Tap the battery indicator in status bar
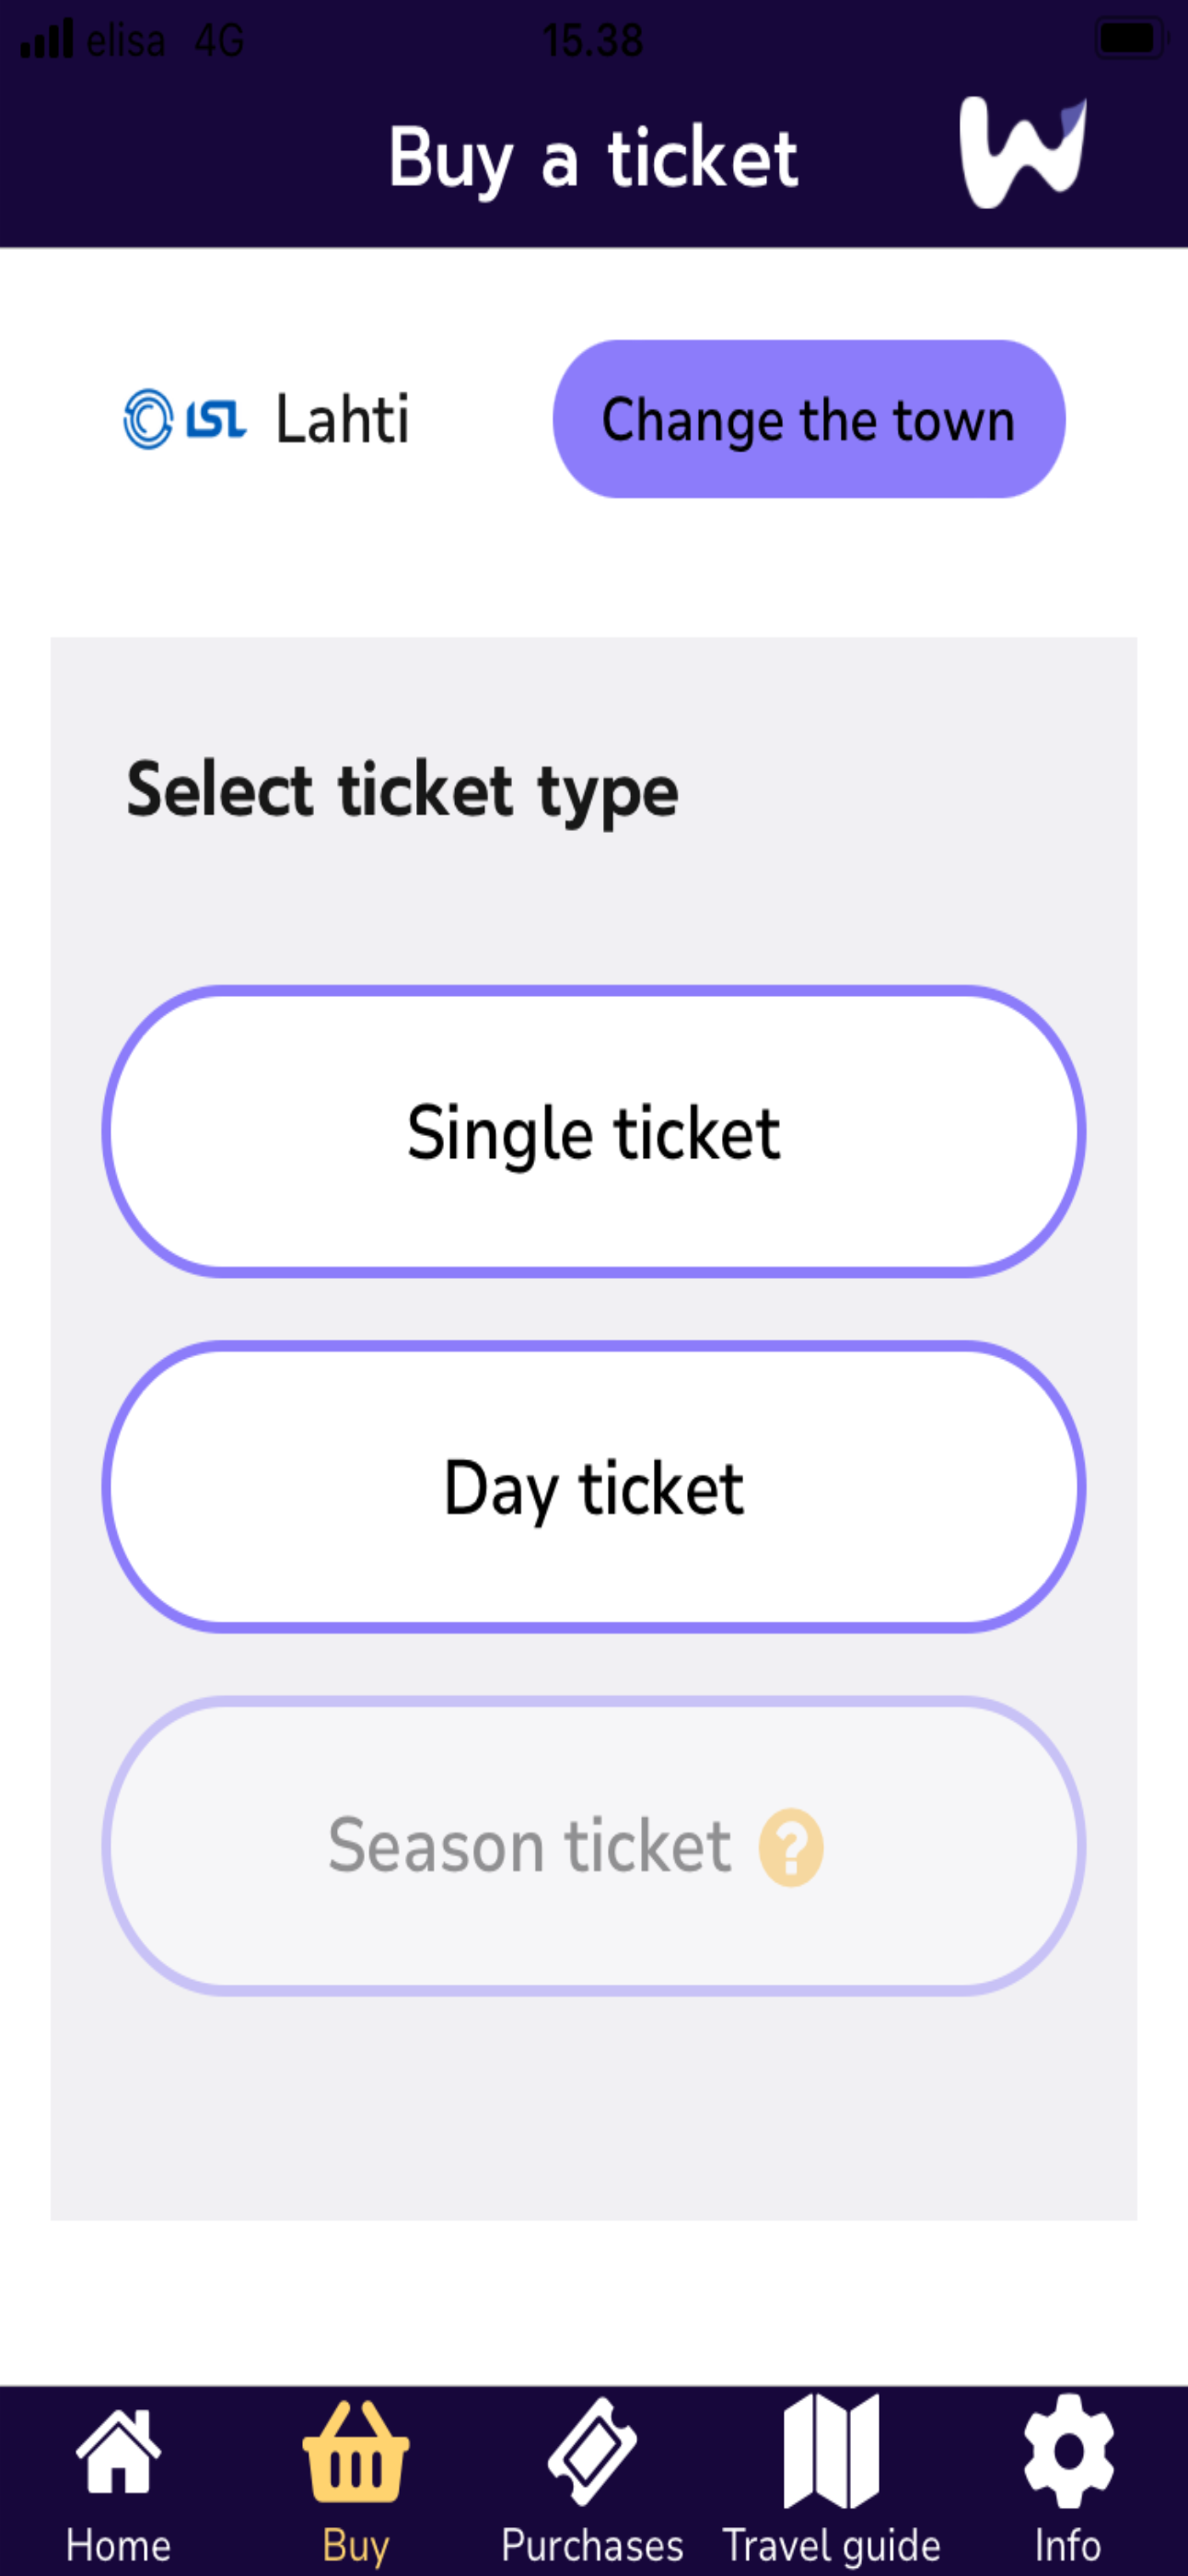1188x2576 pixels. pyautogui.click(x=1131, y=39)
